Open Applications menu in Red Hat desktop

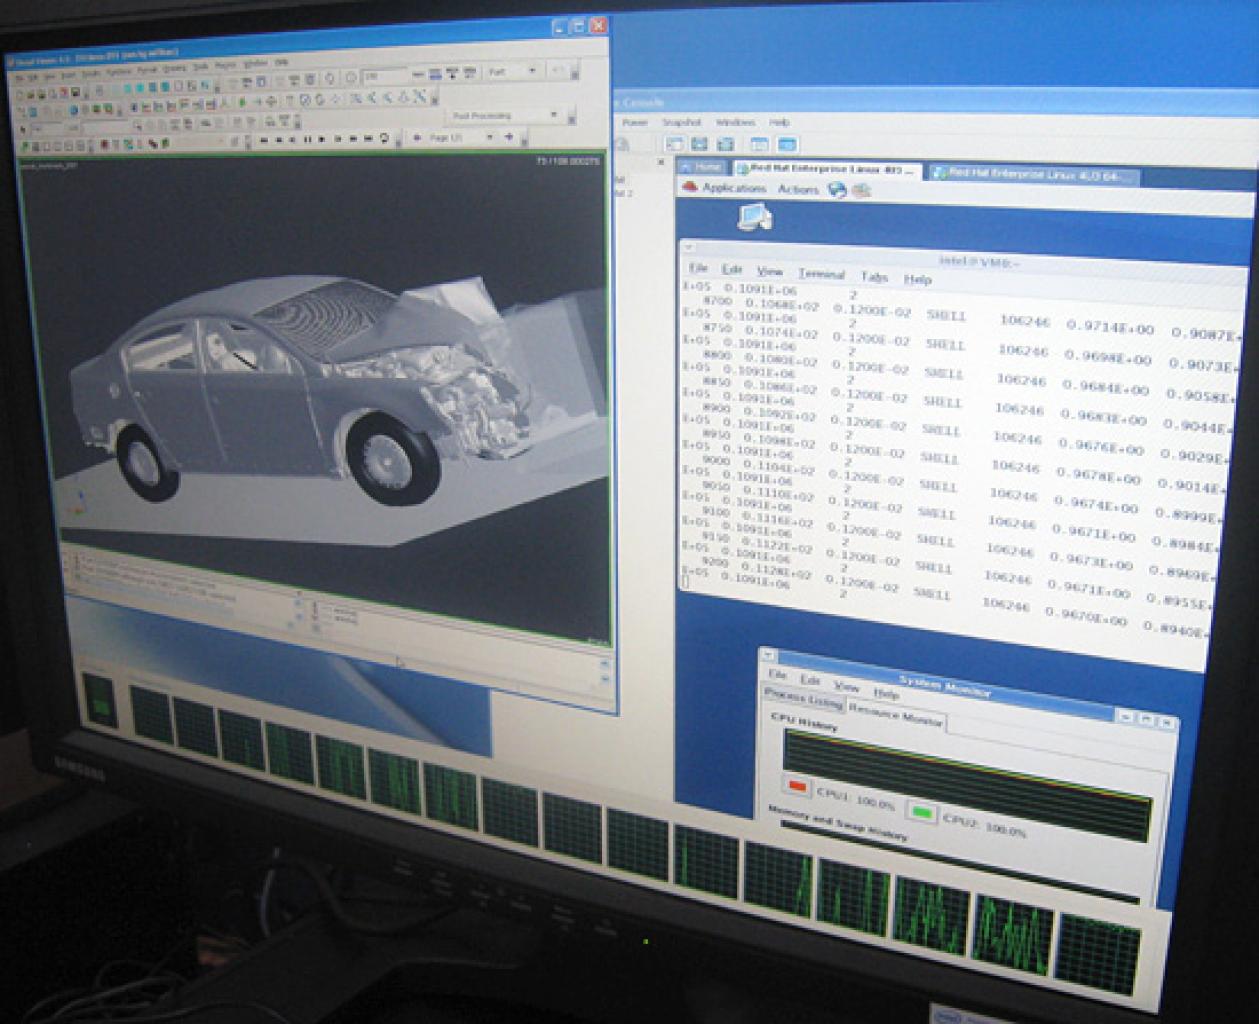[x=733, y=187]
